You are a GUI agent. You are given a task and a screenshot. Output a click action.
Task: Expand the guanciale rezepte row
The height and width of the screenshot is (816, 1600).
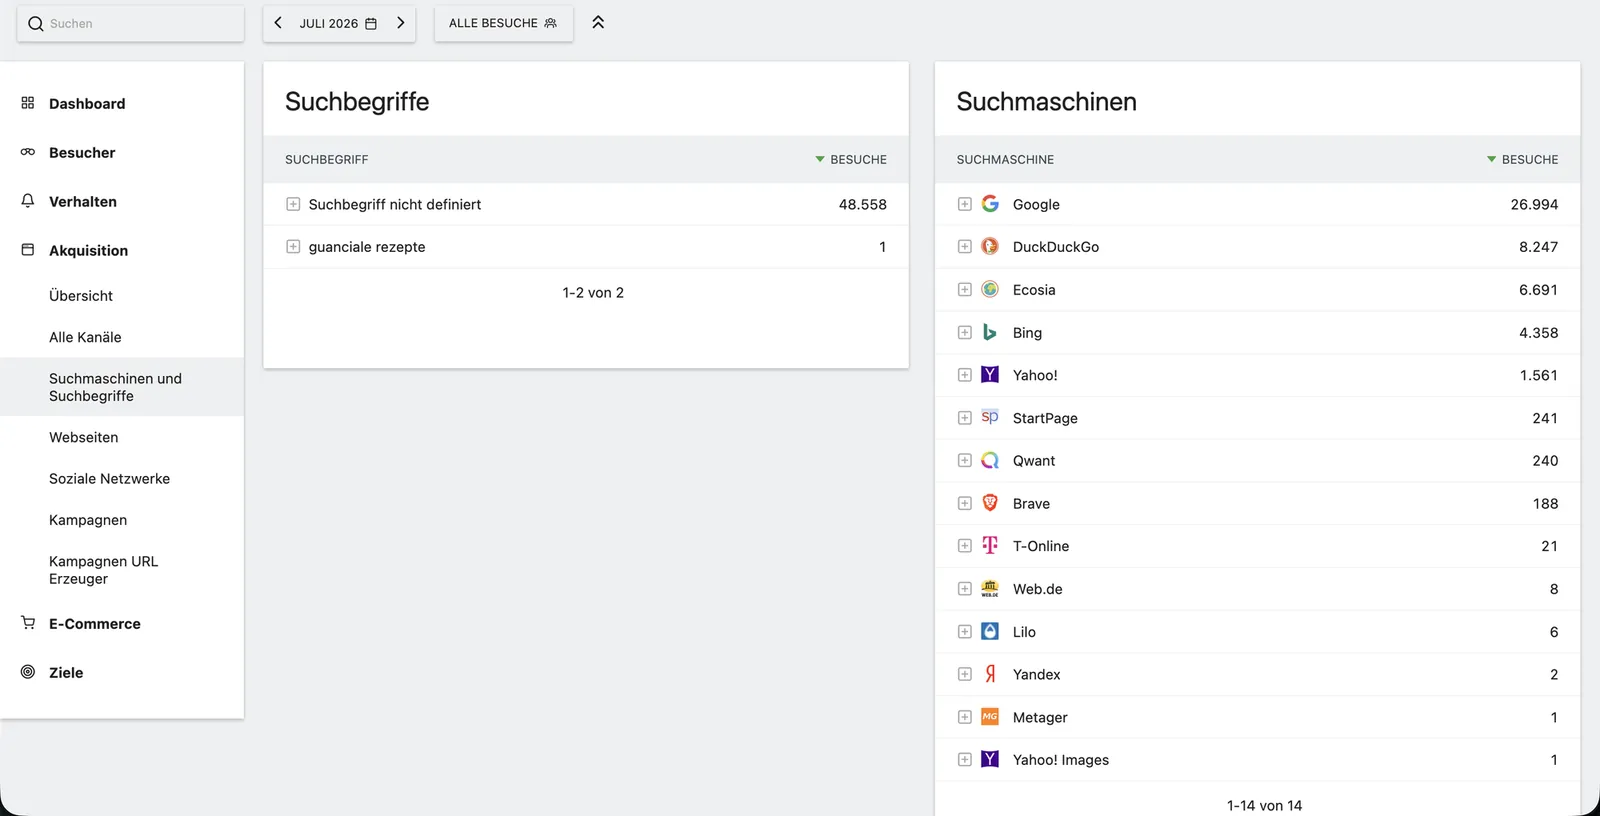click(293, 246)
